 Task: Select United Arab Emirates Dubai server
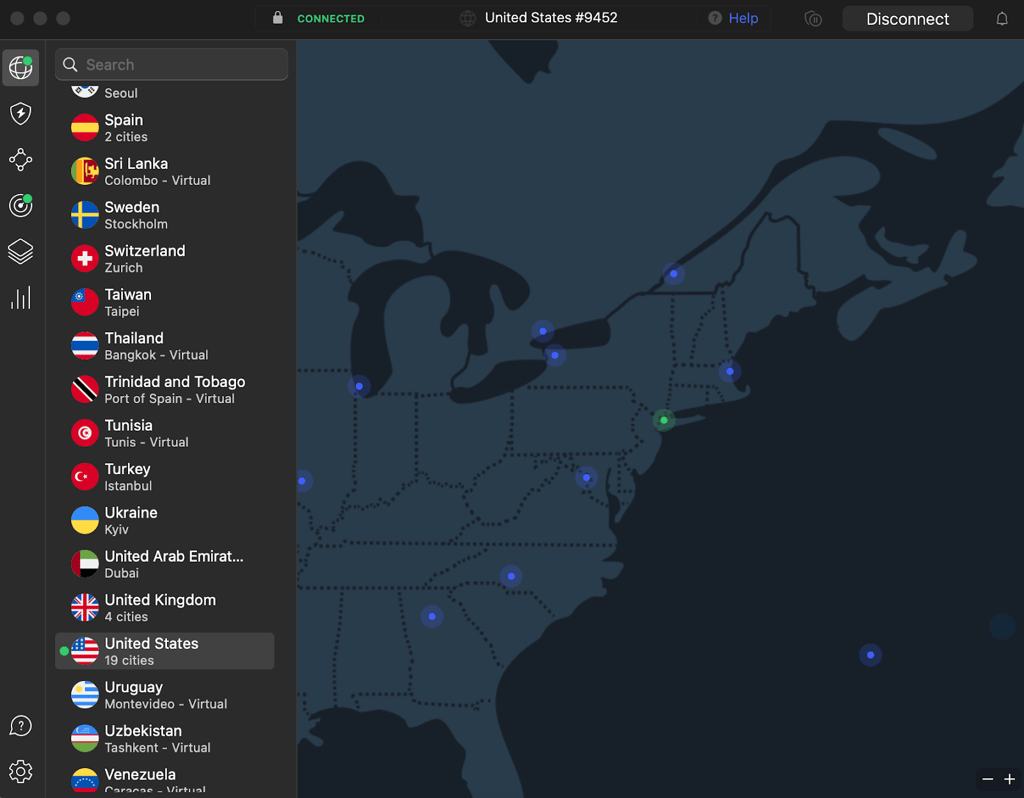pos(165,564)
